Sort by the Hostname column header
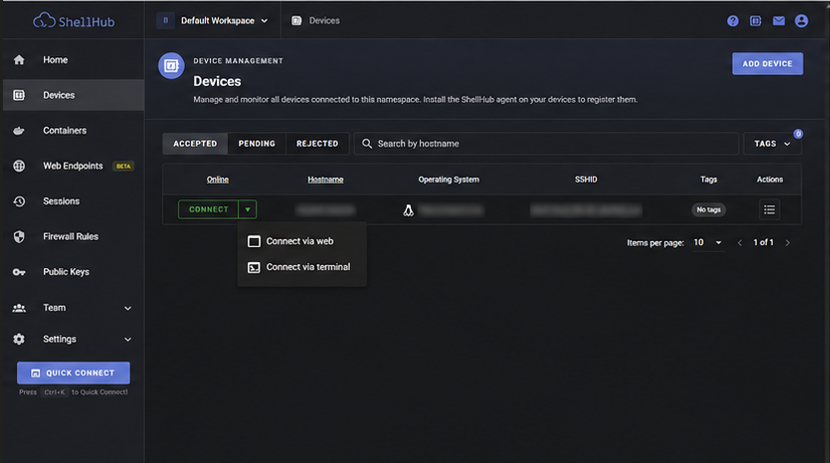The height and width of the screenshot is (463, 830). (x=326, y=179)
